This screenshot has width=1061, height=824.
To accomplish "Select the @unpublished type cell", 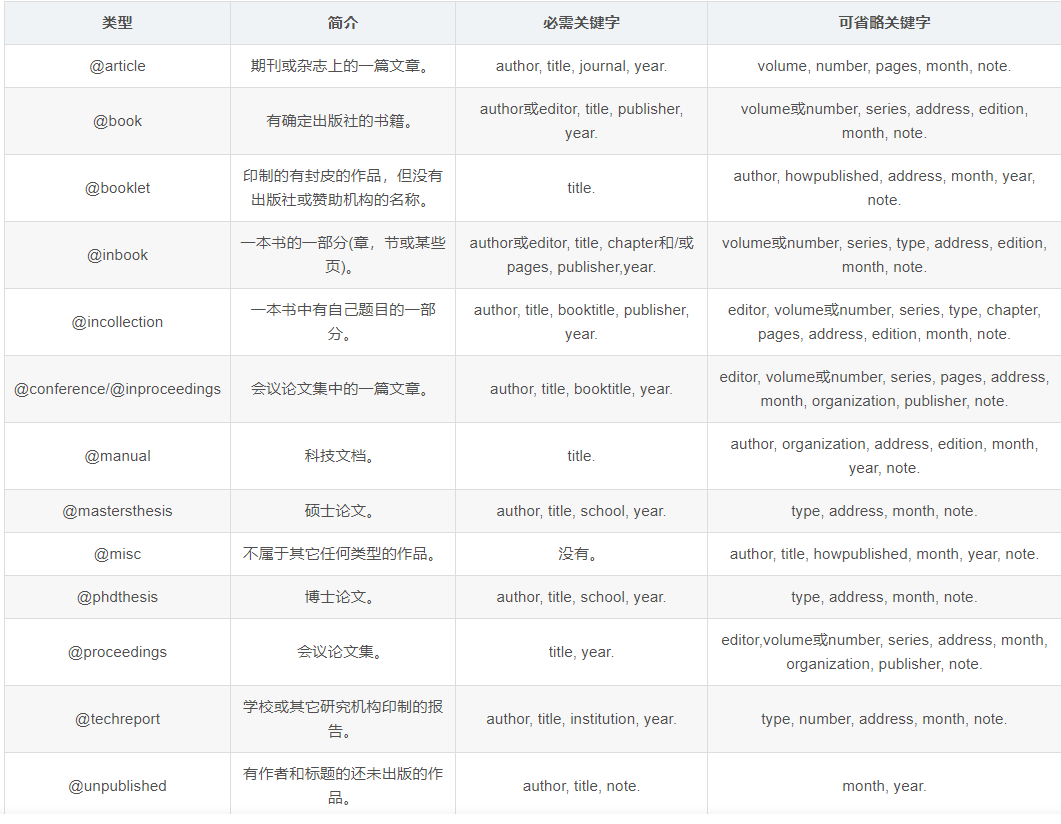I will (x=117, y=786).
